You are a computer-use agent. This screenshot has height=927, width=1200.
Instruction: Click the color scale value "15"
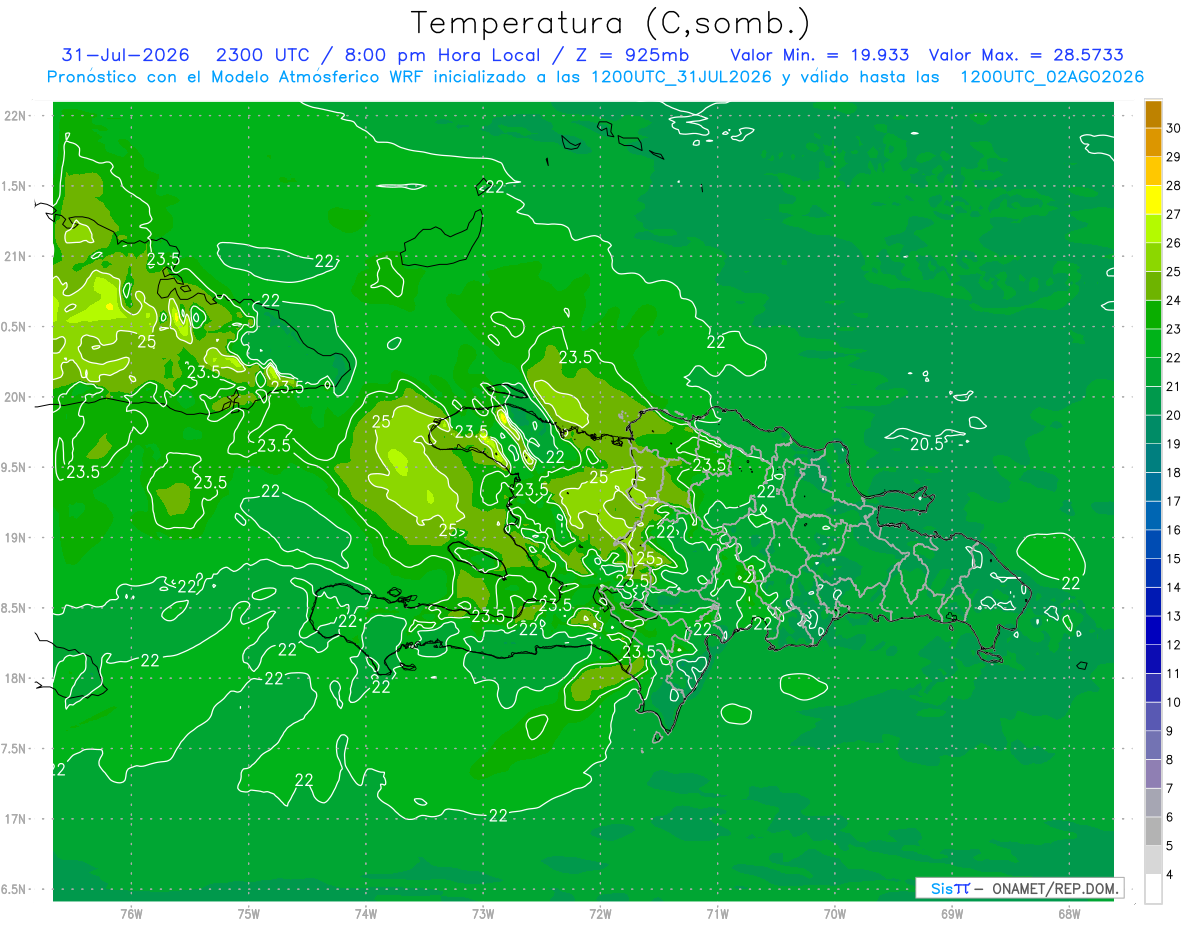[x=1174, y=559]
